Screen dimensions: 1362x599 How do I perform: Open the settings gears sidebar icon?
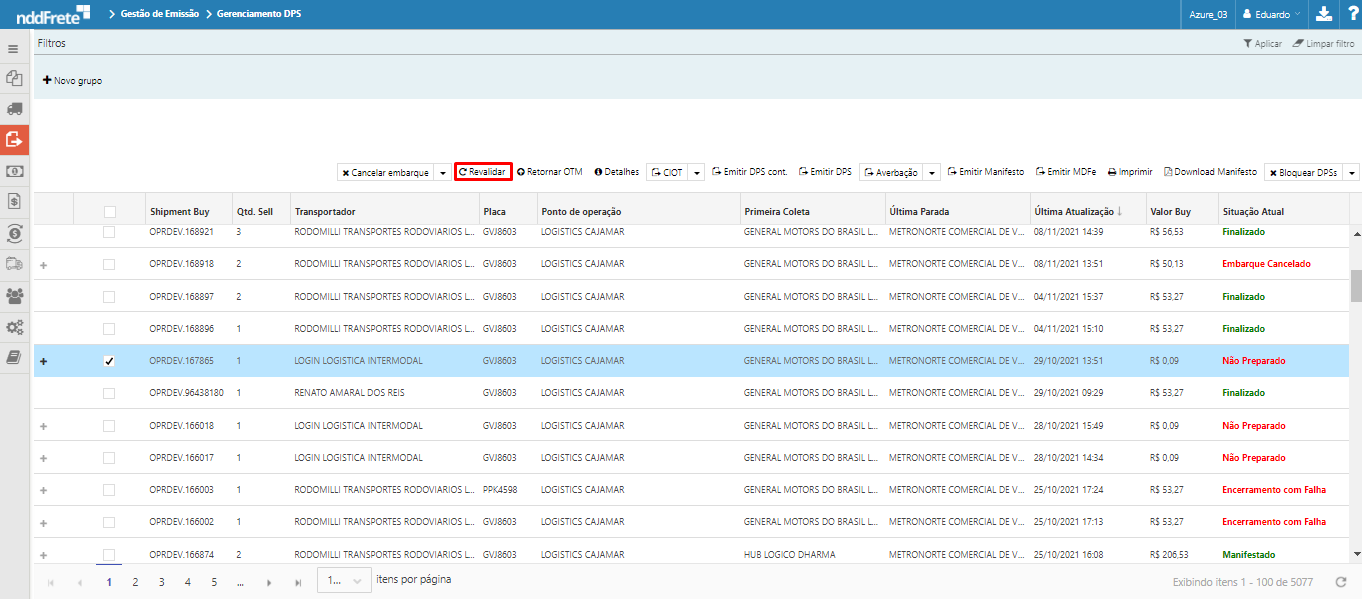coord(14,327)
